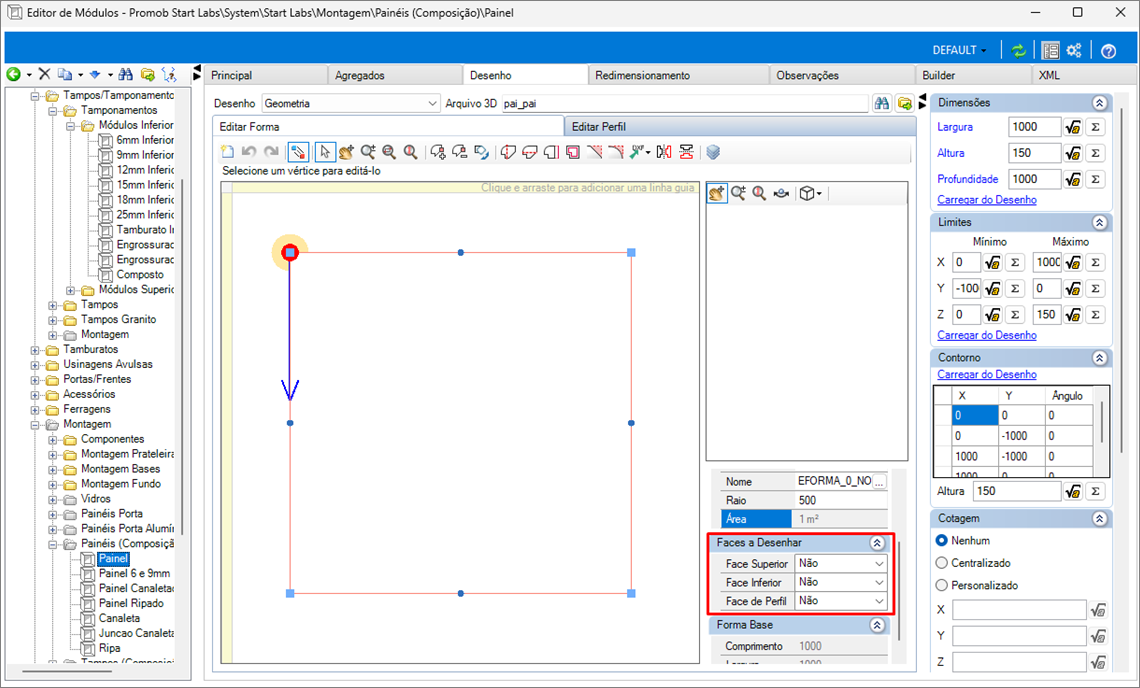Click the green refresh icon in blue header
This screenshot has width=1140, height=688.
point(1018,50)
